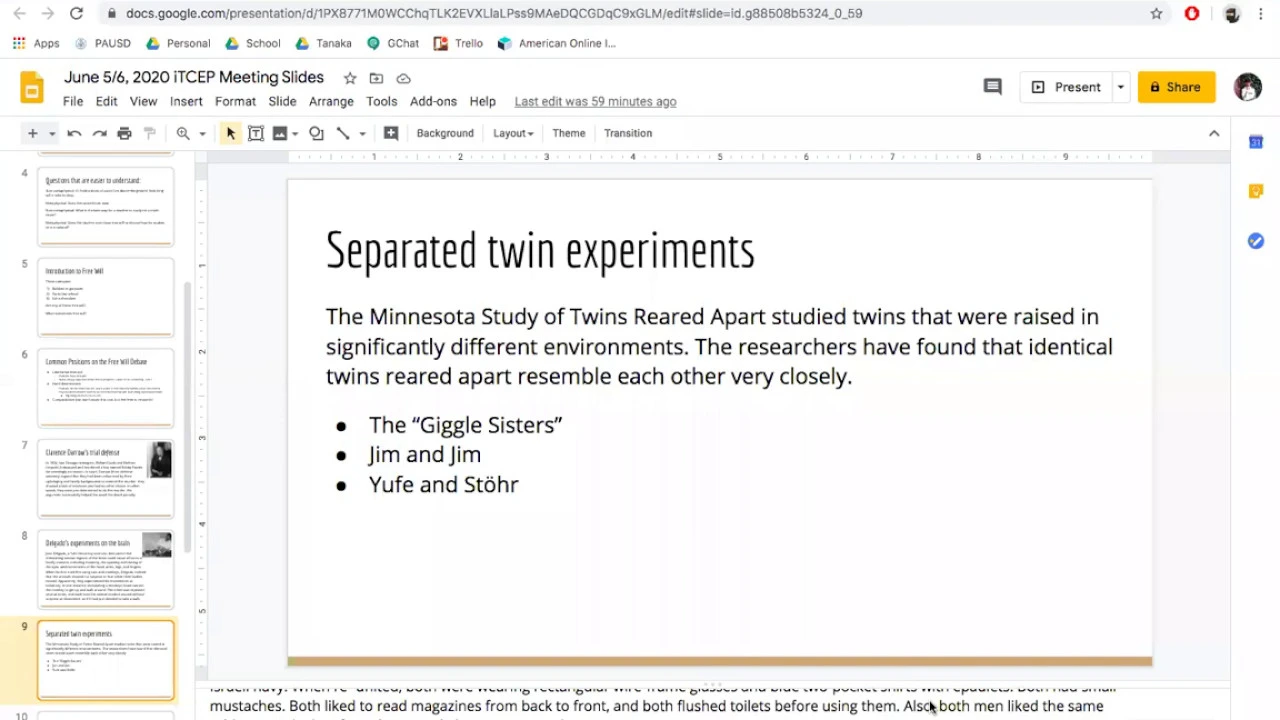
Task: Click the Add comment toolbar icon
Action: (391, 133)
